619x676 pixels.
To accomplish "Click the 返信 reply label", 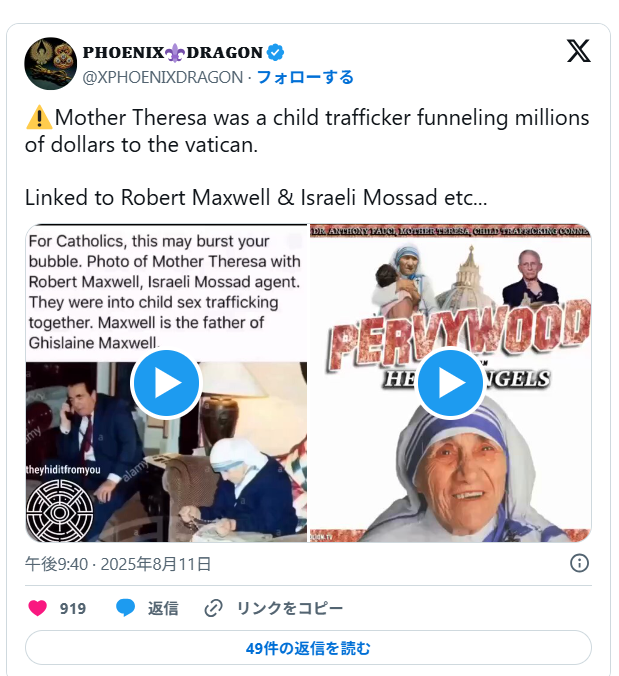I will [x=163, y=608].
